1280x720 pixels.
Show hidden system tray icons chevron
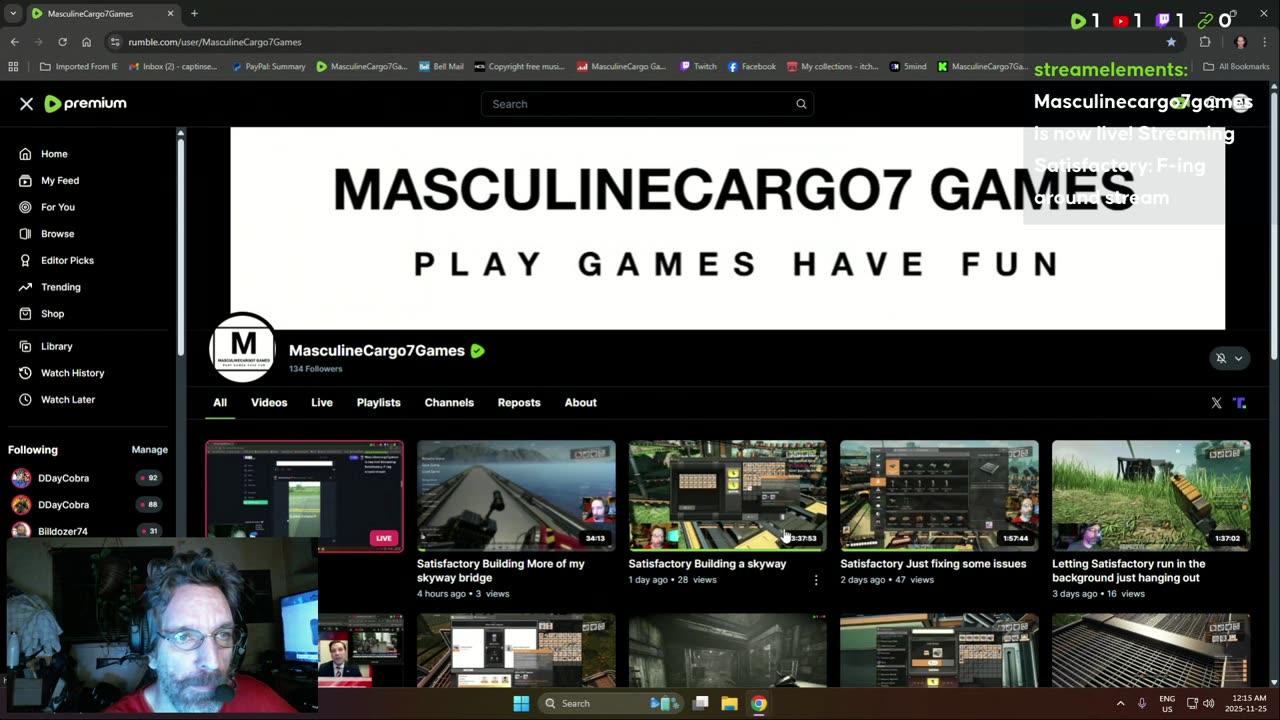[x=1120, y=703]
